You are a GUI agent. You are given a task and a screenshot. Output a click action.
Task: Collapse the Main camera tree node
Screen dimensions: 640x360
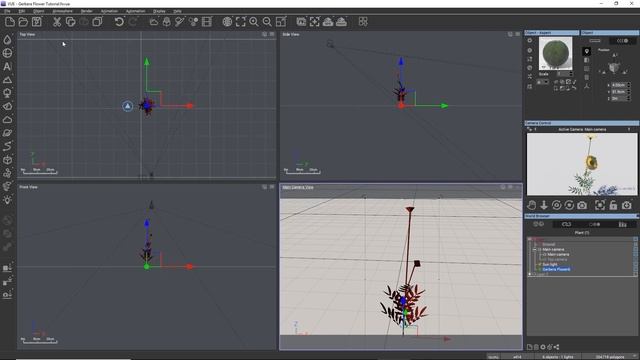click(x=534, y=249)
